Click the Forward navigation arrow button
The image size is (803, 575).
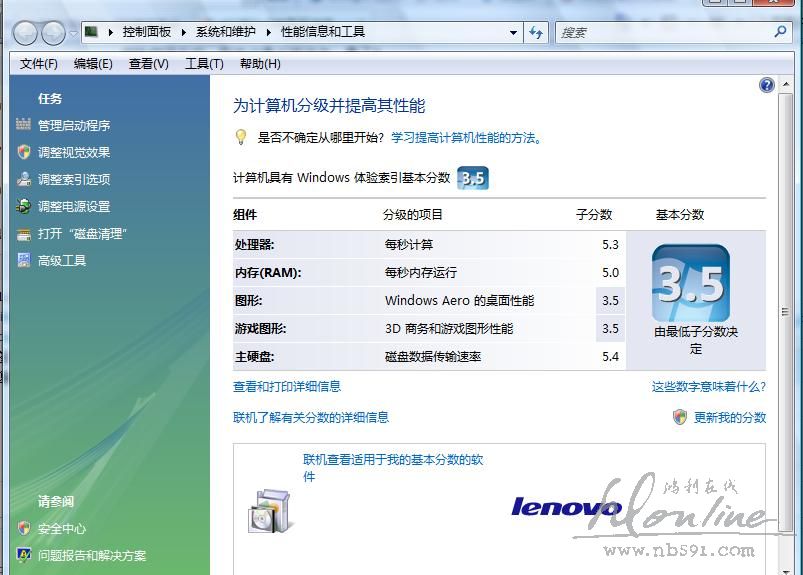tap(53, 33)
